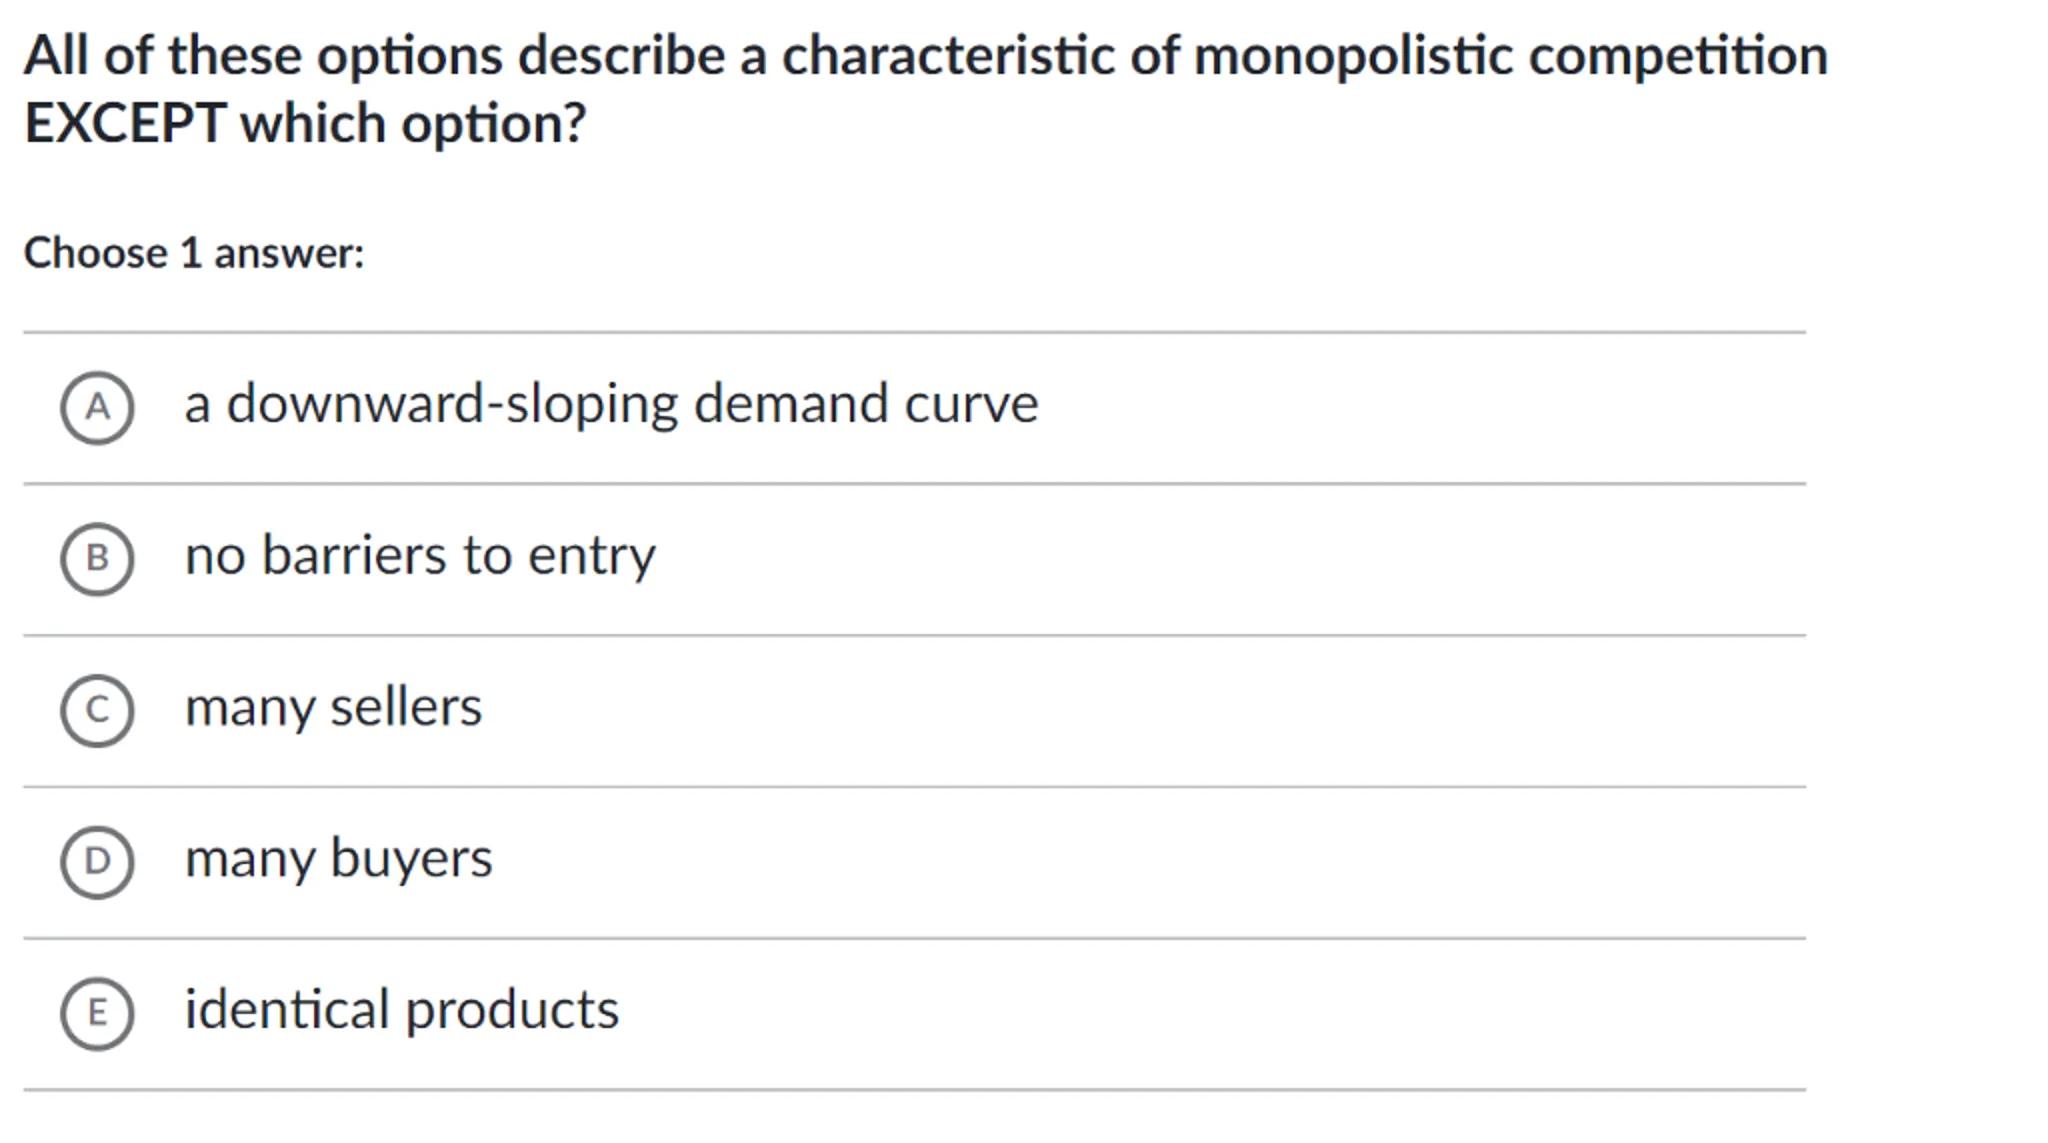
Task: Select radio button B
Action: click(97, 558)
